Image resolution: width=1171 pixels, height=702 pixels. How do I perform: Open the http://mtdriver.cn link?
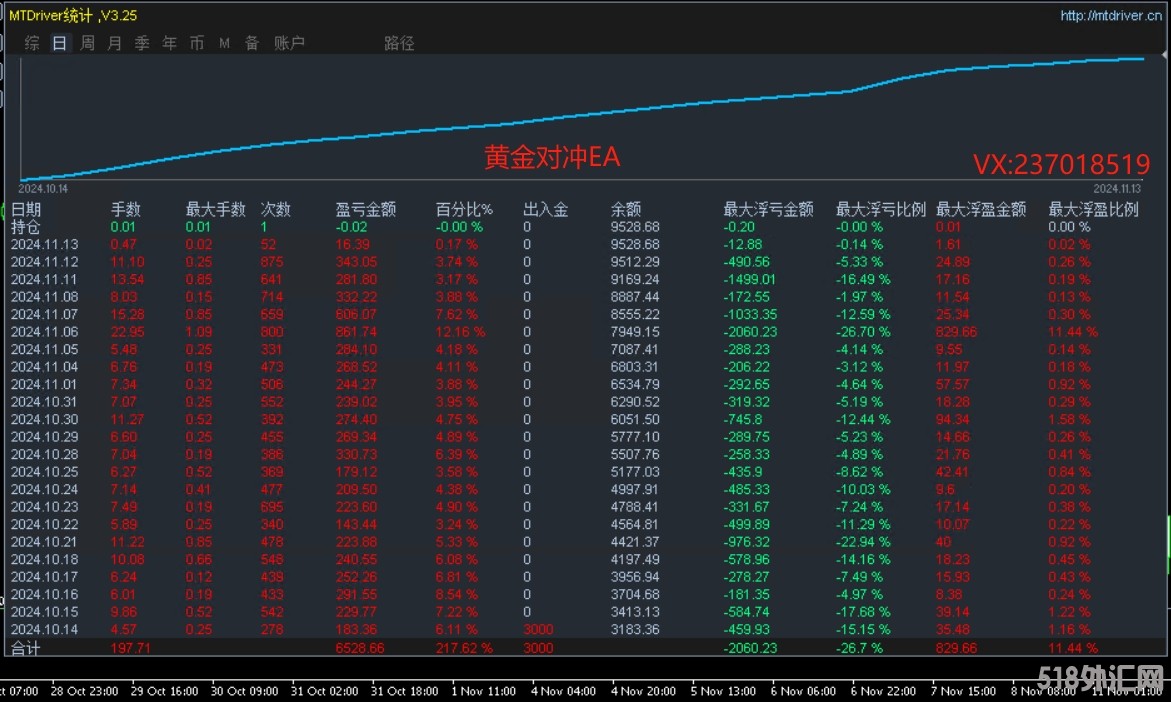[x=1111, y=16]
